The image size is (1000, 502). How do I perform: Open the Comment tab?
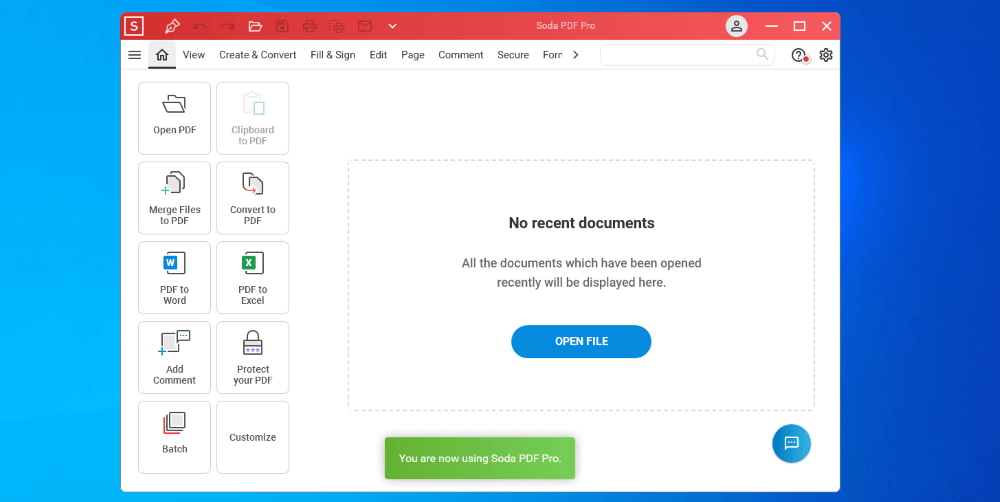[460, 55]
